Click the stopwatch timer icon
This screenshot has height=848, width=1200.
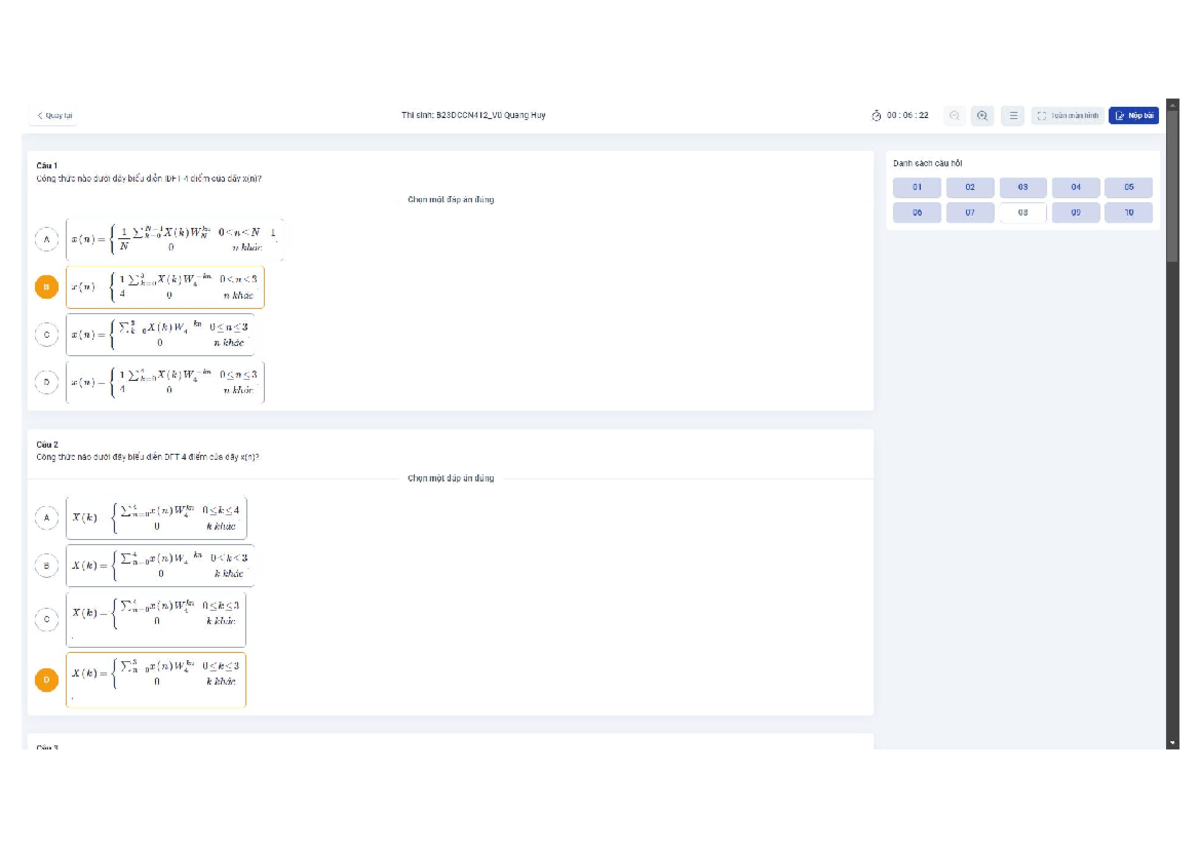(877, 116)
